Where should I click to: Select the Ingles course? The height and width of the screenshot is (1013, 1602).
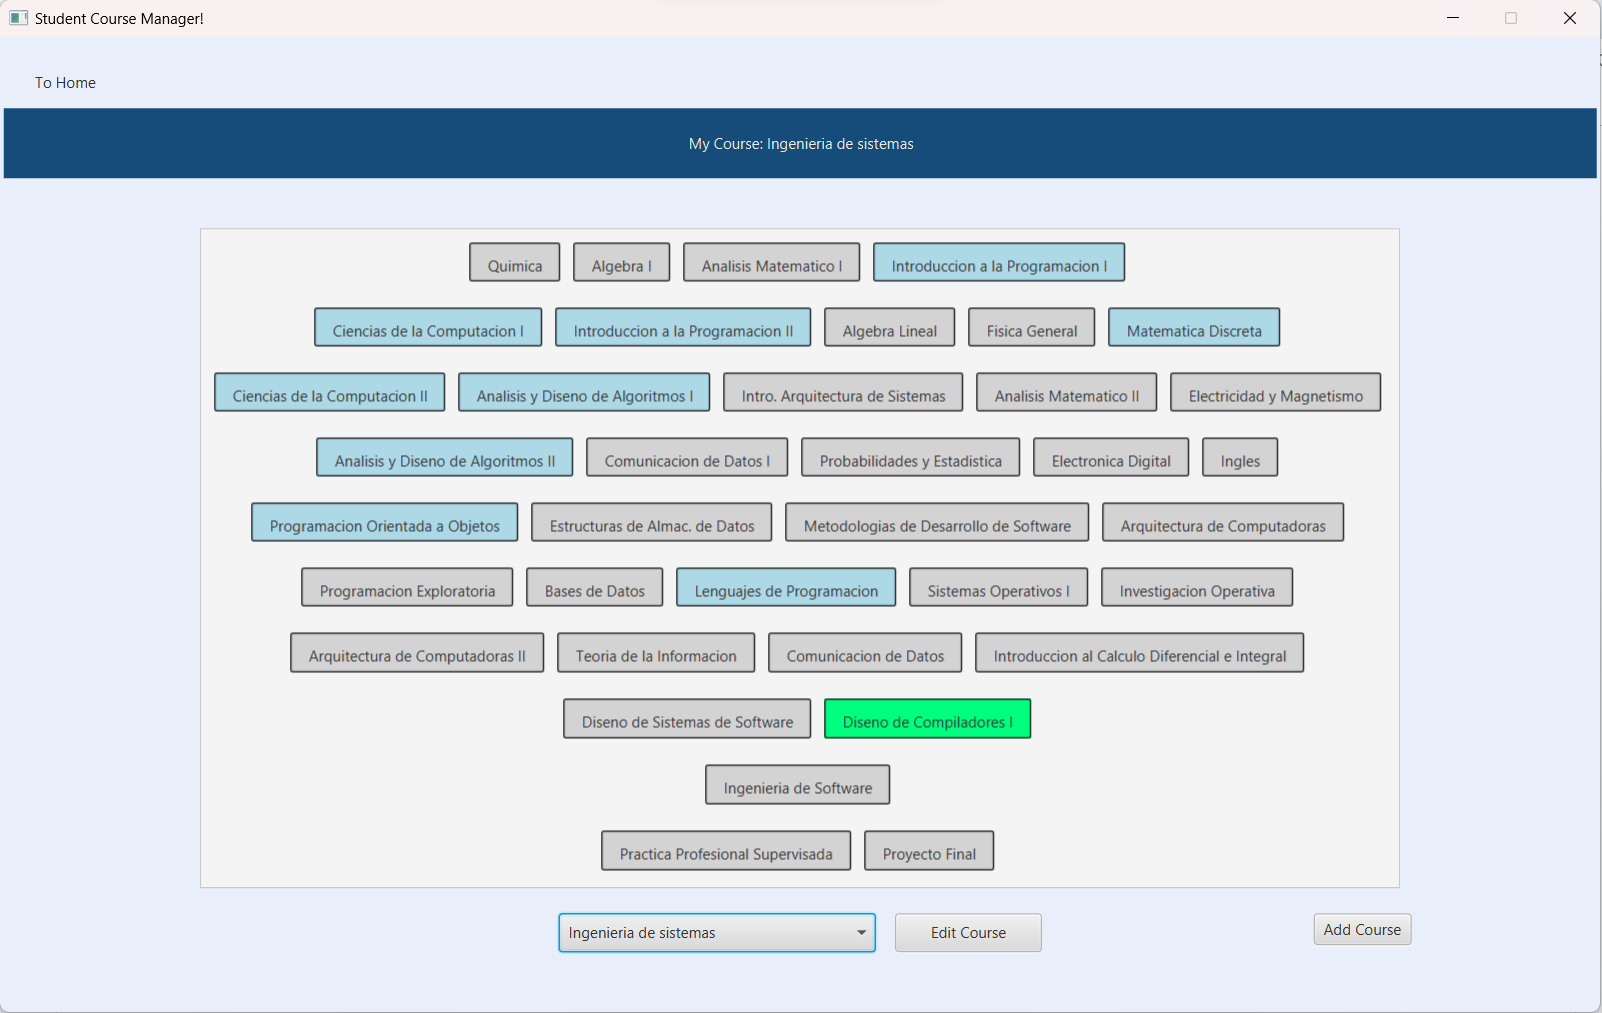click(1239, 457)
